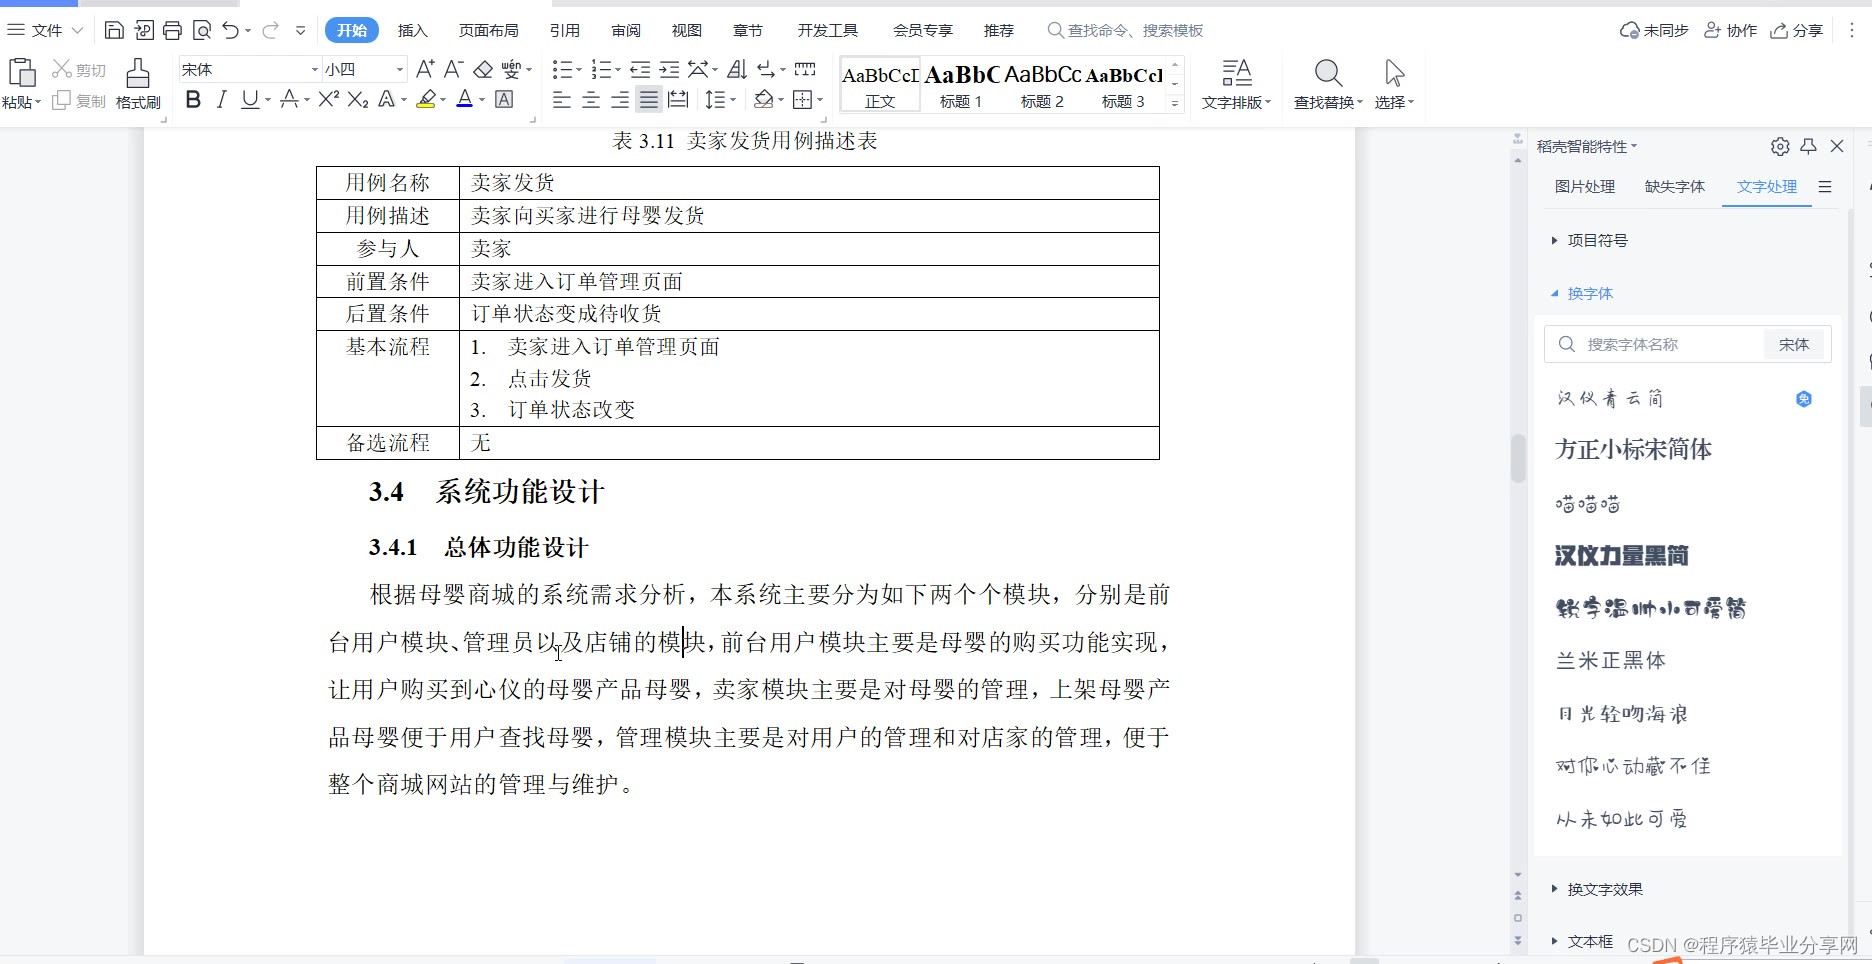Apply numbered list icon
The width and height of the screenshot is (1872, 964).
coord(601,69)
